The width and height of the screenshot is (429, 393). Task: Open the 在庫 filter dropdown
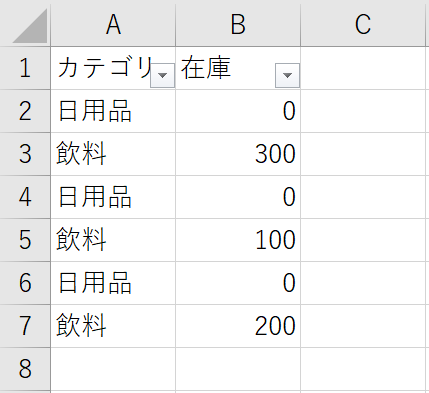[x=287, y=75]
